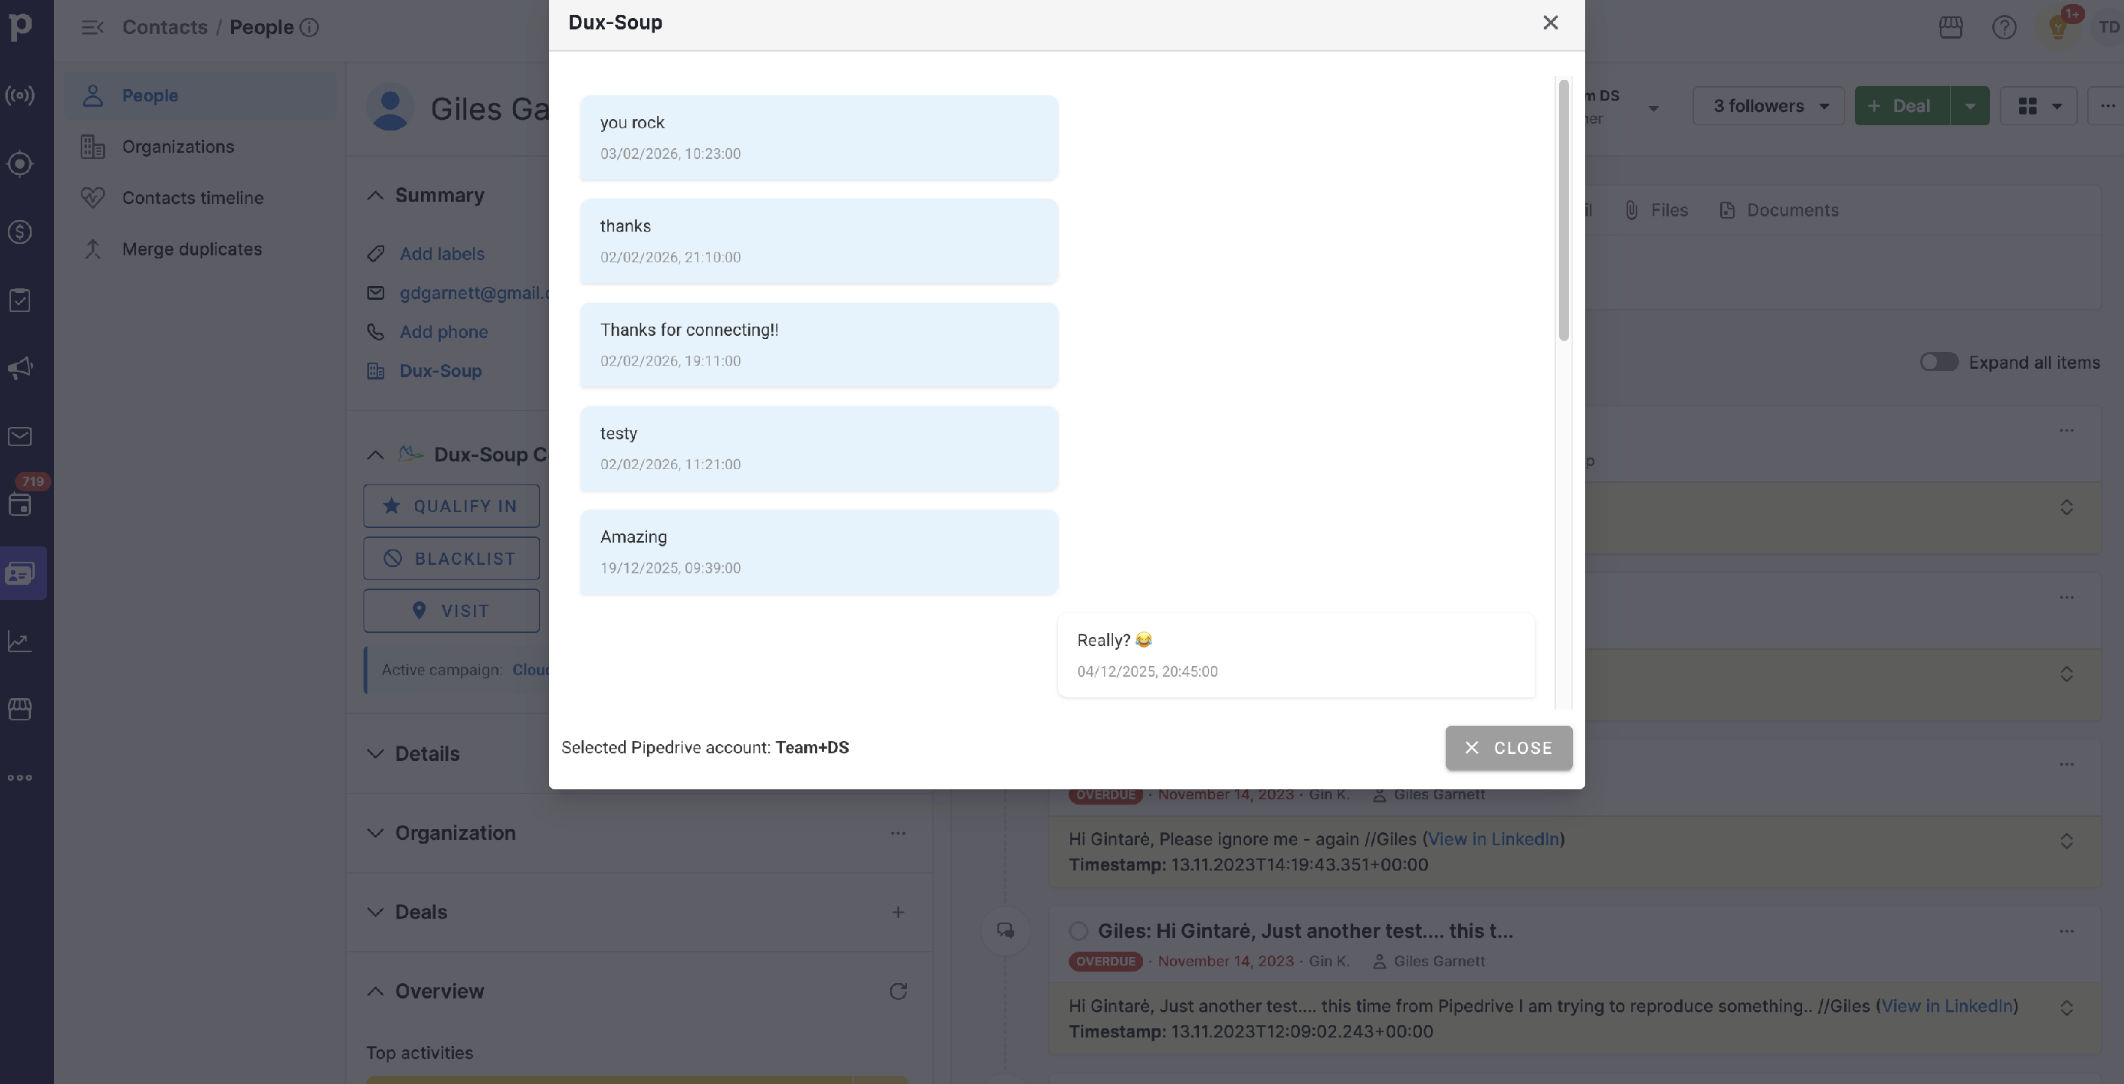This screenshot has width=2124, height=1084.
Task: Open the Campaigns megaphone icon in sidebar
Action: [x=20, y=368]
